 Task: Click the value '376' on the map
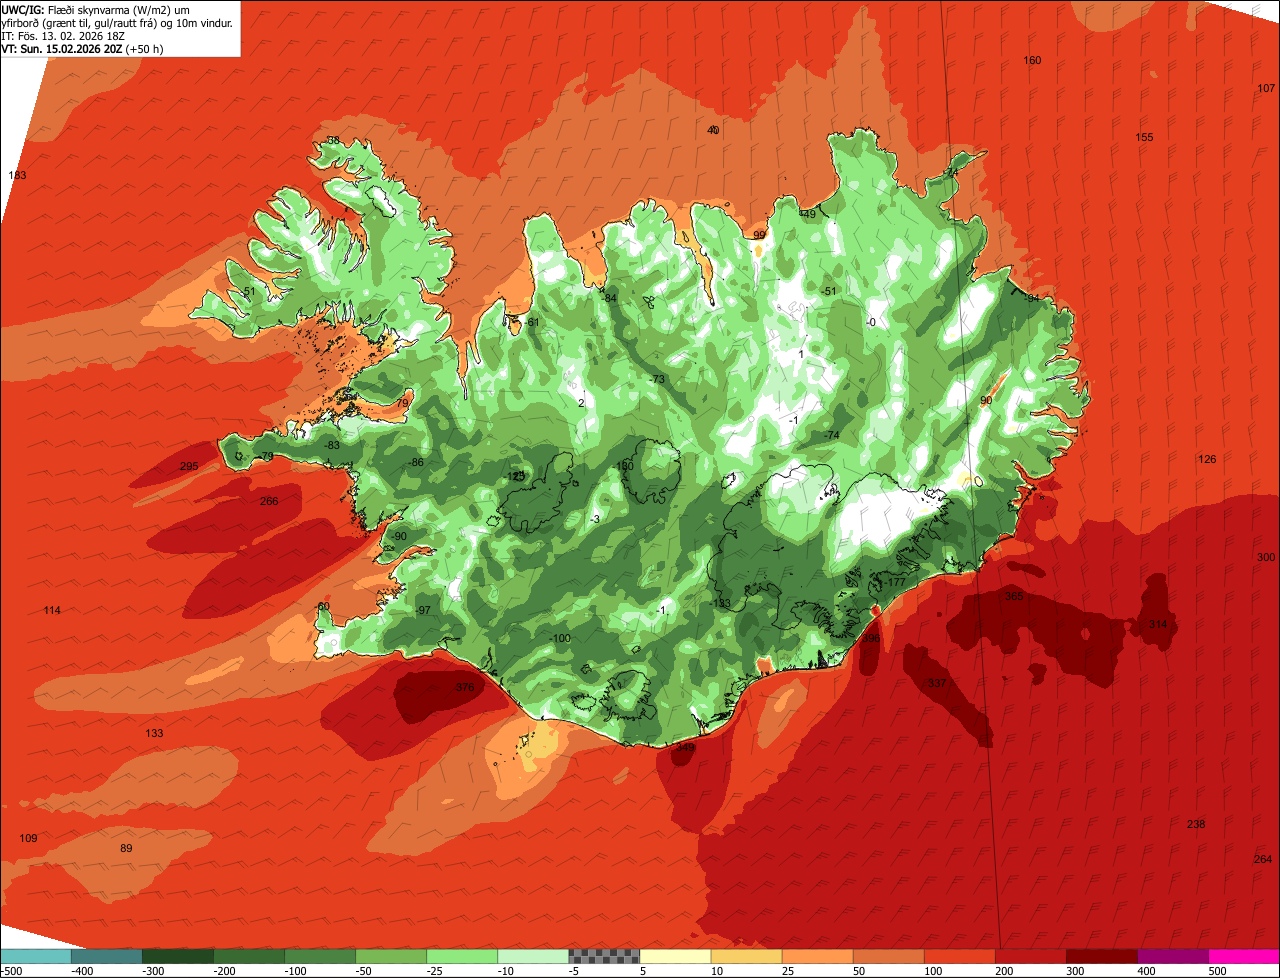click(465, 687)
